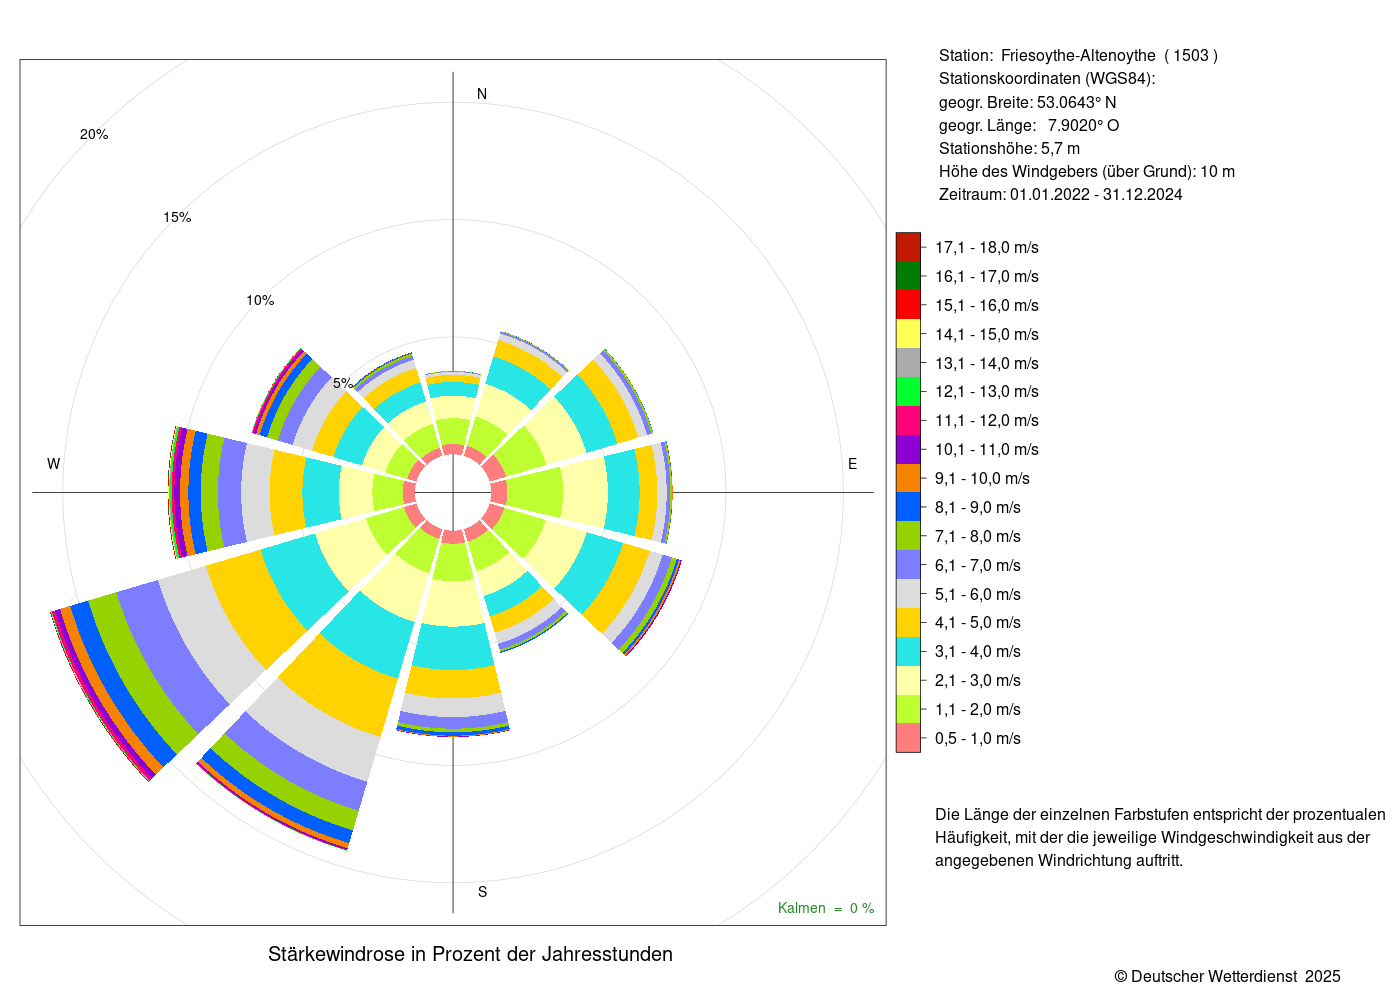Click the 20% ring label
This screenshot has height=1000, width=1400.
(x=94, y=134)
